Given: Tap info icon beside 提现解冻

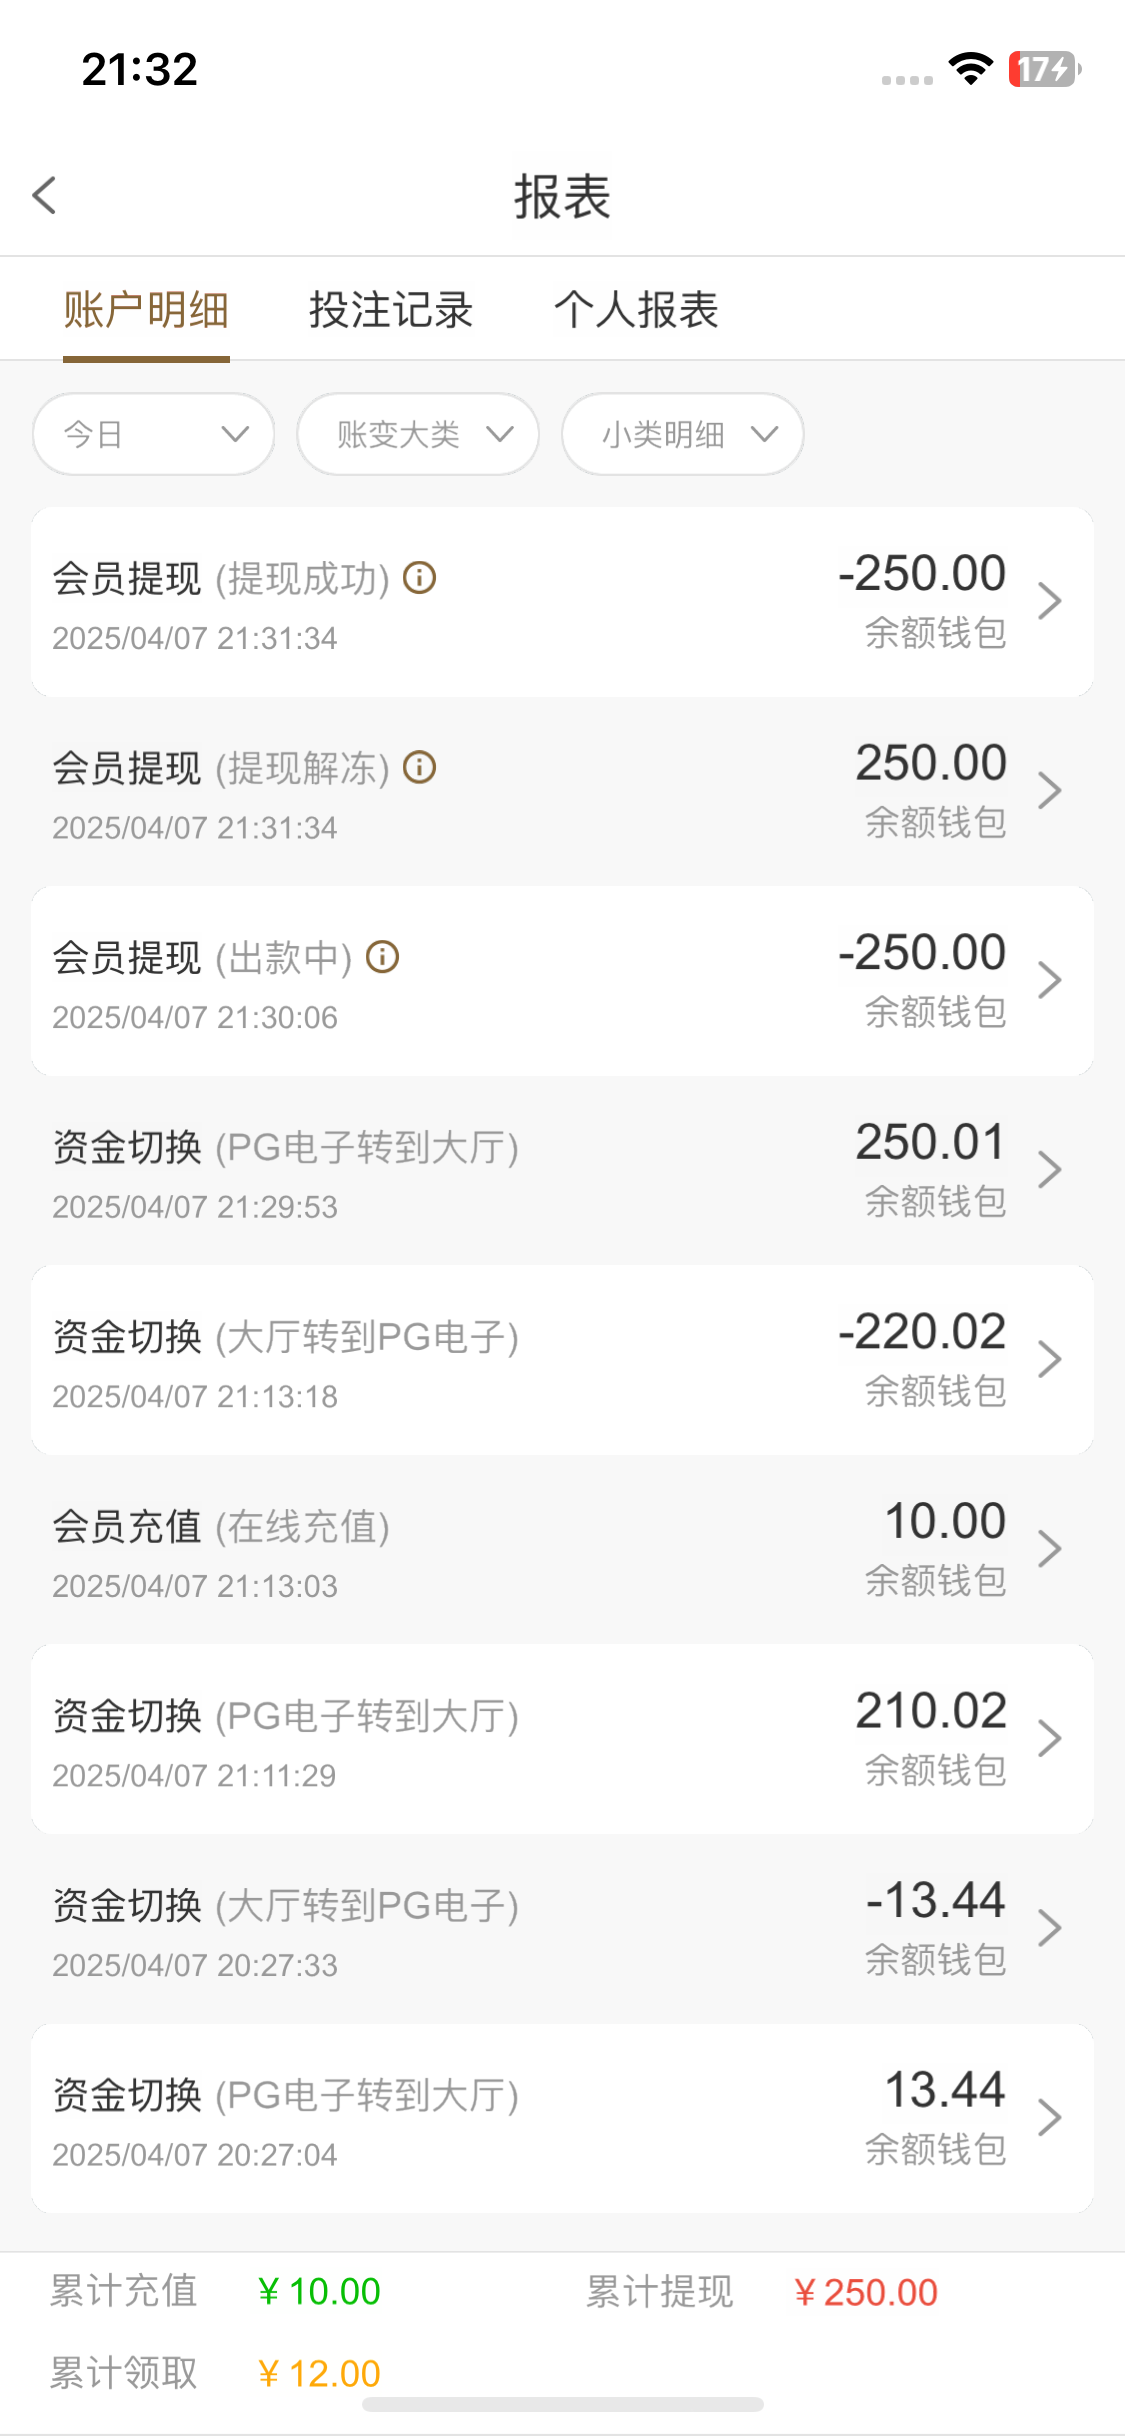Looking at the screenshot, I should pos(420,768).
